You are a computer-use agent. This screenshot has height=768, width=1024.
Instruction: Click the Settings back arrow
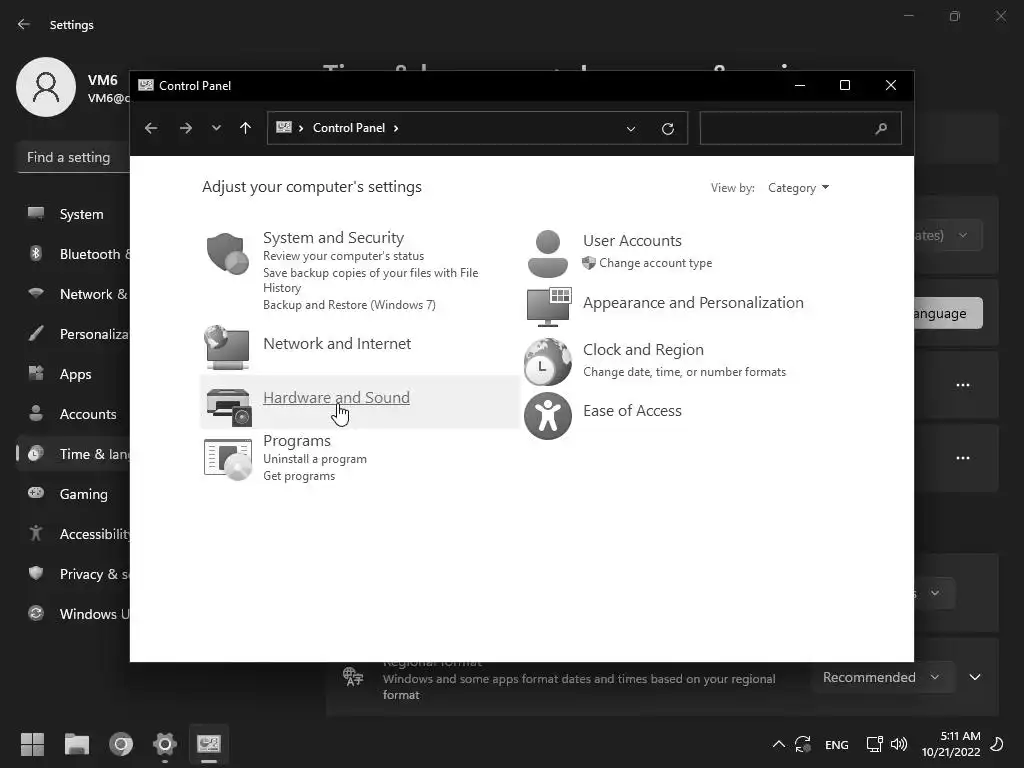pos(24,24)
